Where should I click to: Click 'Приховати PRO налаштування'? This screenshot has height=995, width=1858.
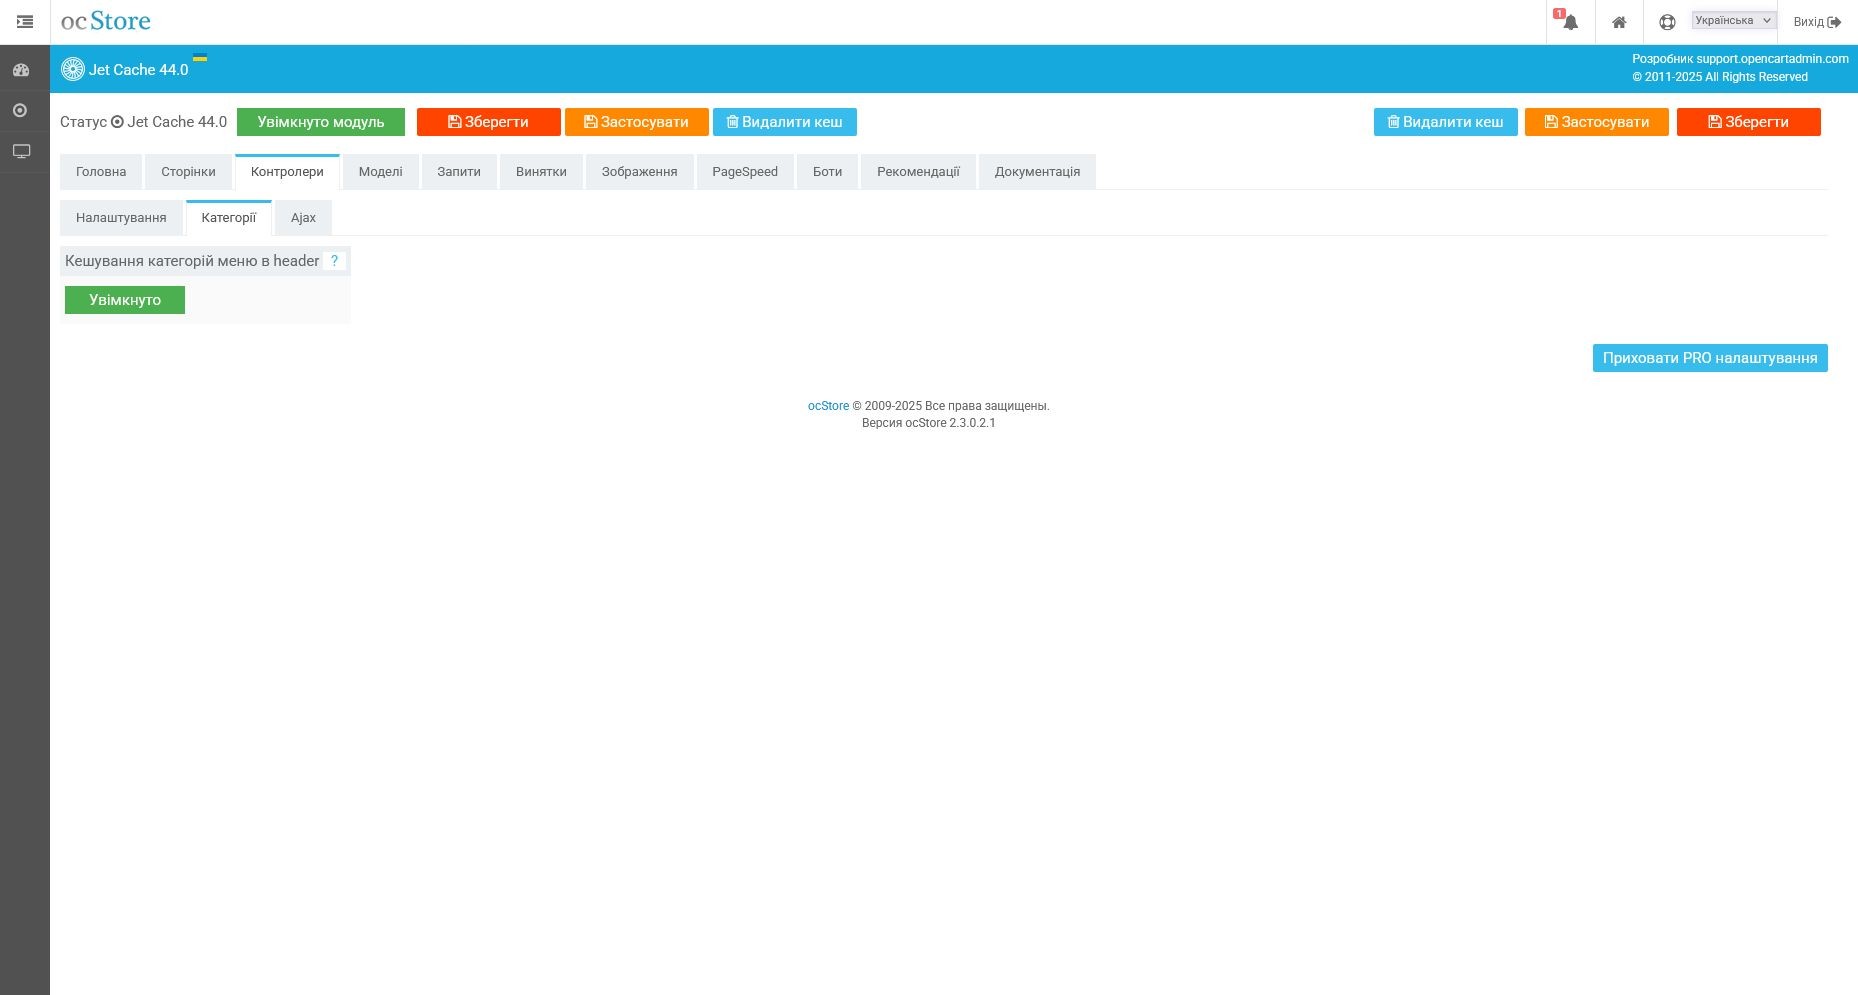1709,357
